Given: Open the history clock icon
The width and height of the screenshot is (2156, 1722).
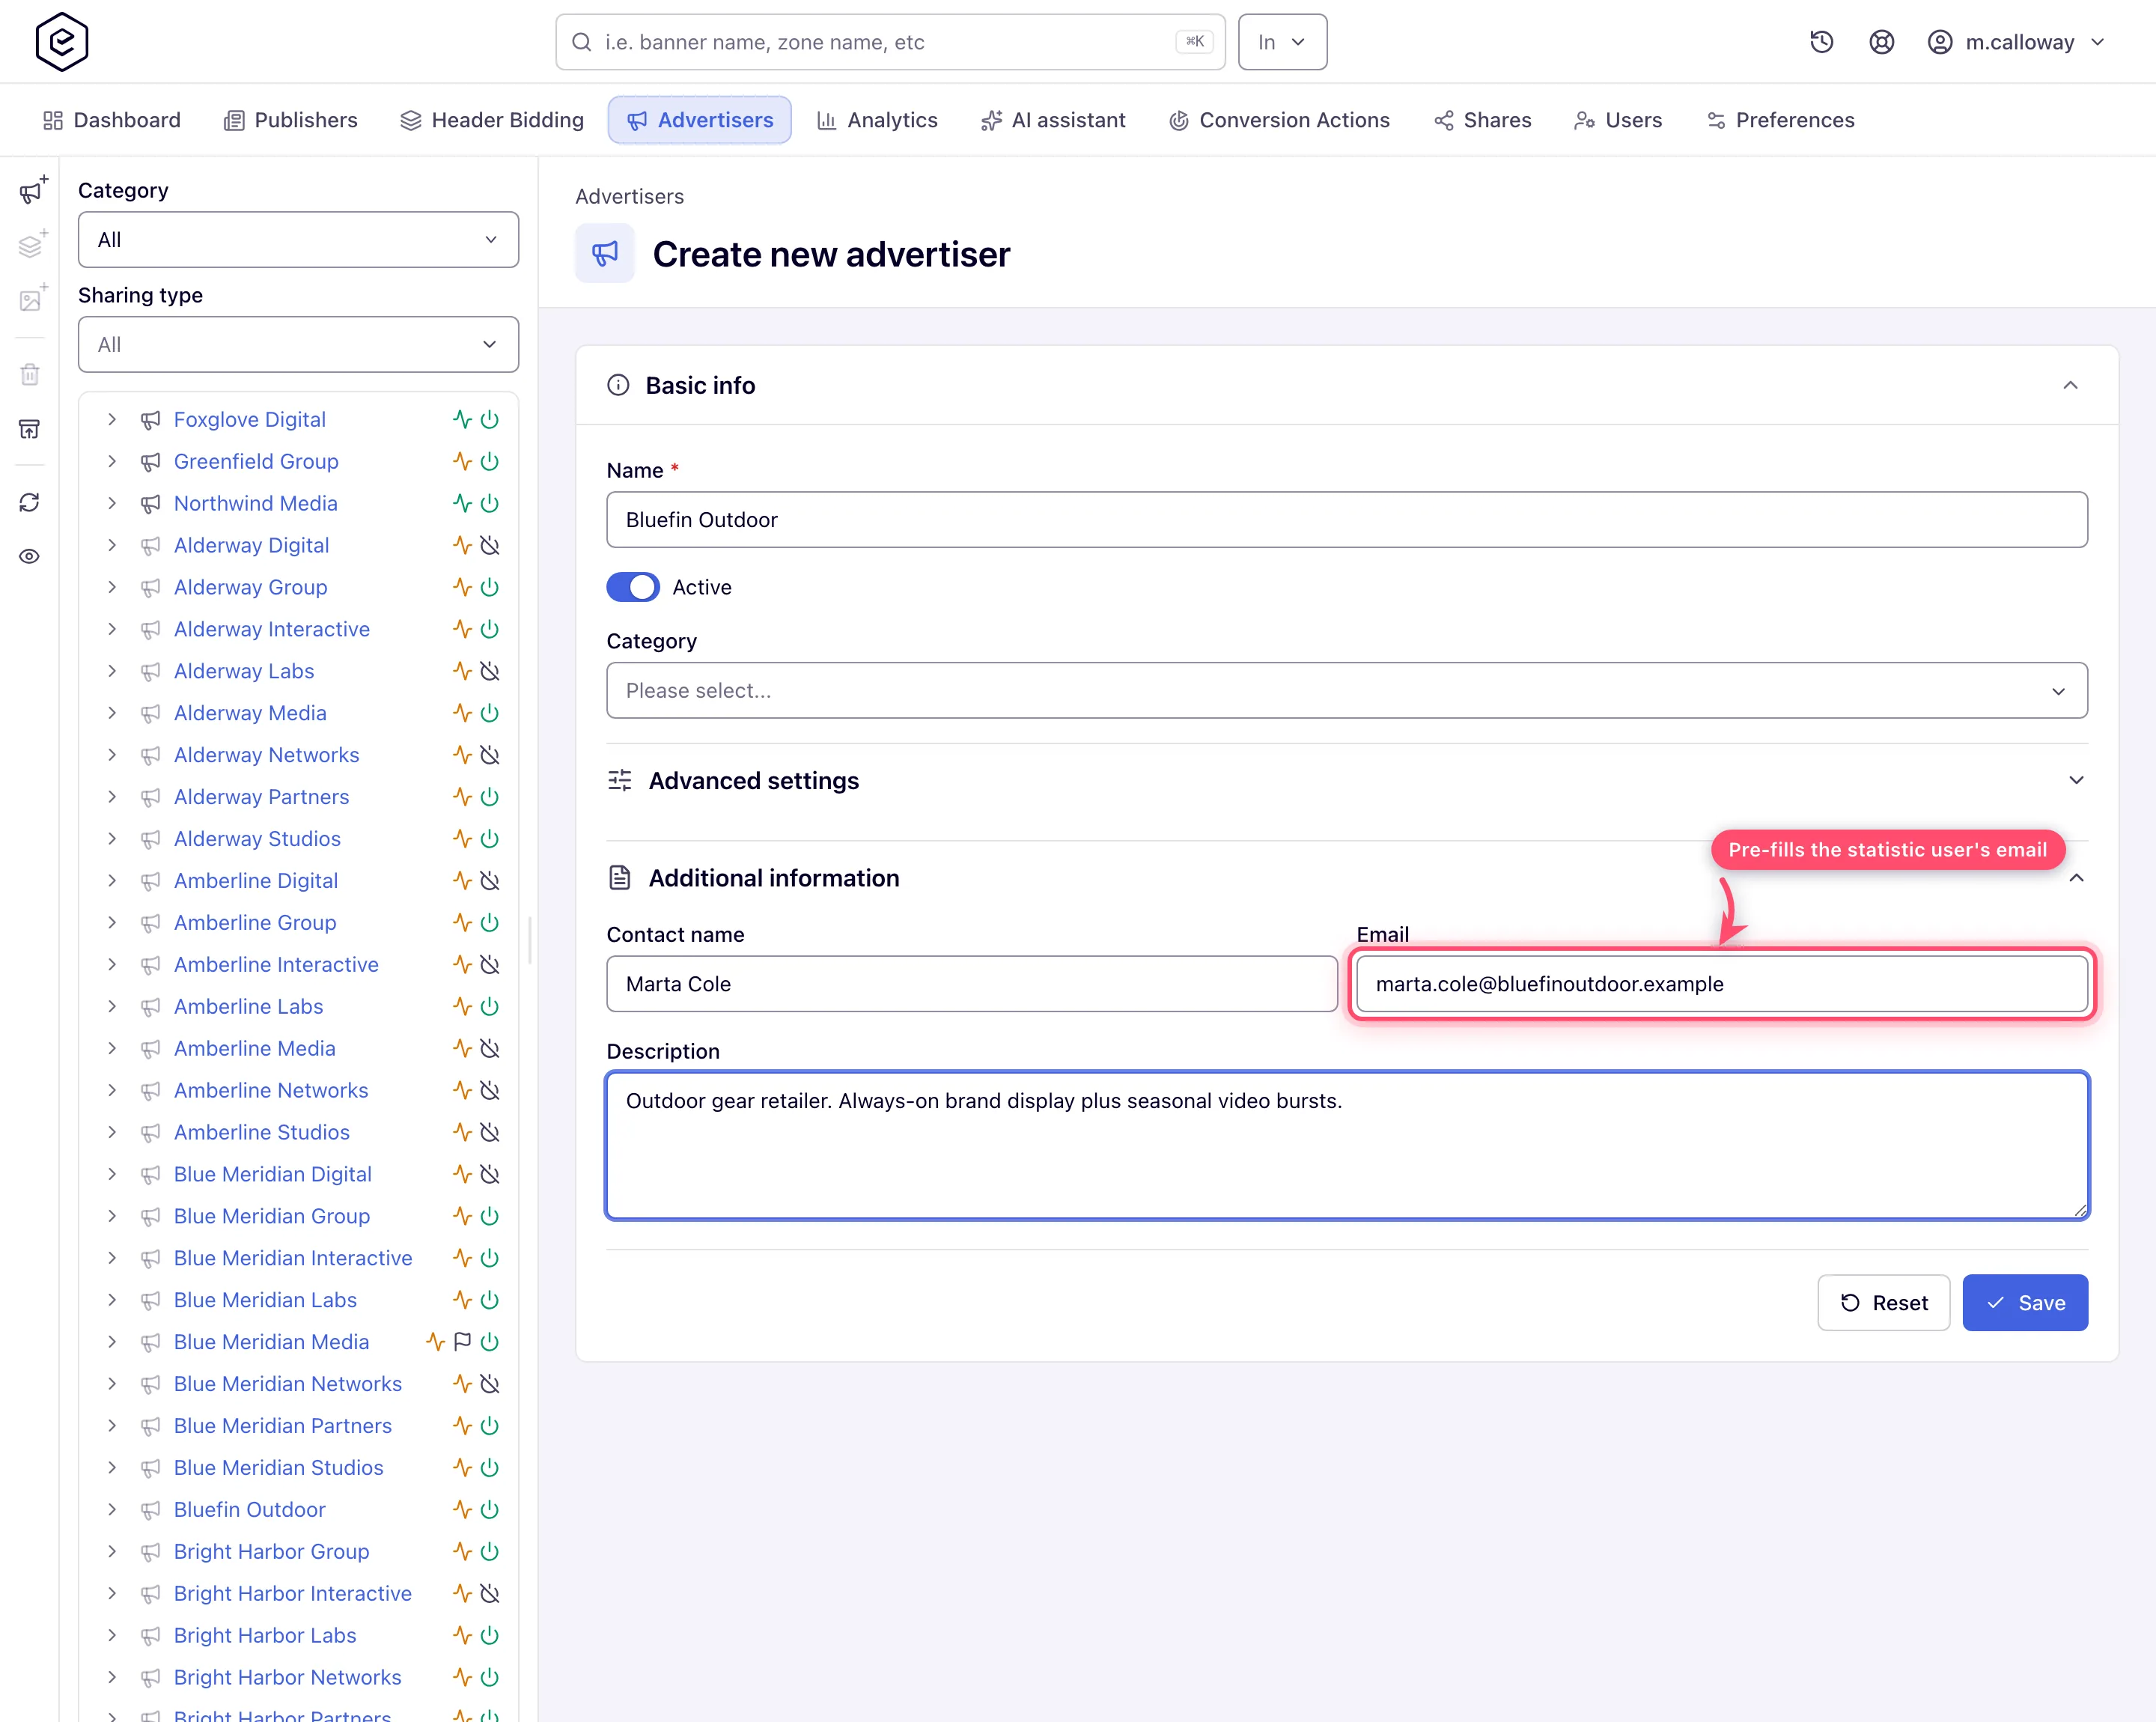Looking at the screenshot, I should coord(1821,42).
